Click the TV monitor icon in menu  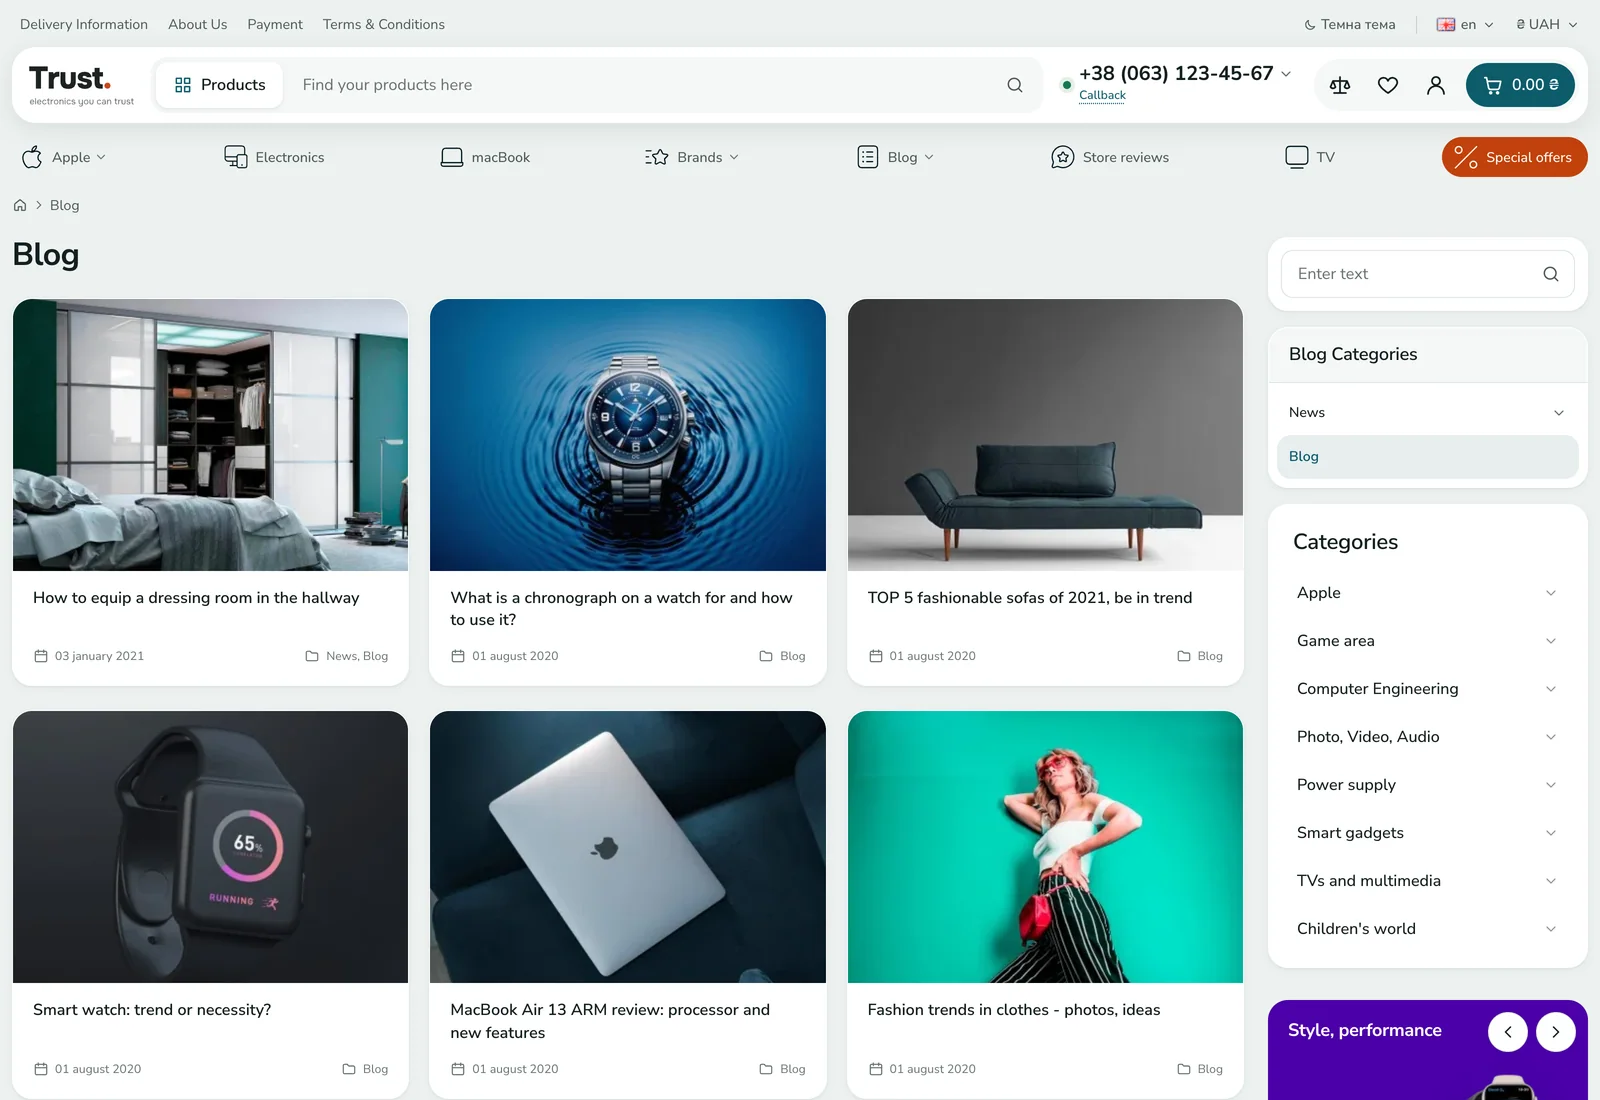click(1297, 157)
